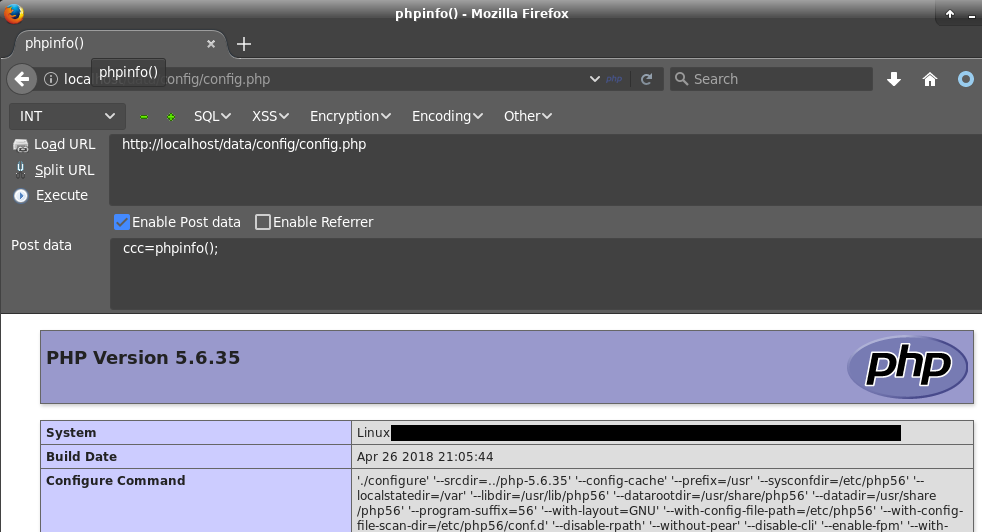
Task: Go to the home page icon
Action: [930, 79]
